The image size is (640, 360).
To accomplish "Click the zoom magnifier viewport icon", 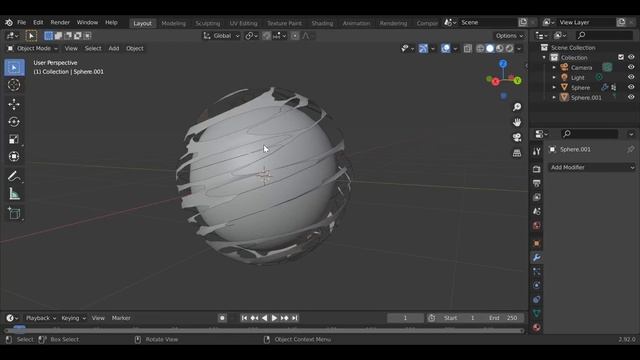I will [517, 107].
